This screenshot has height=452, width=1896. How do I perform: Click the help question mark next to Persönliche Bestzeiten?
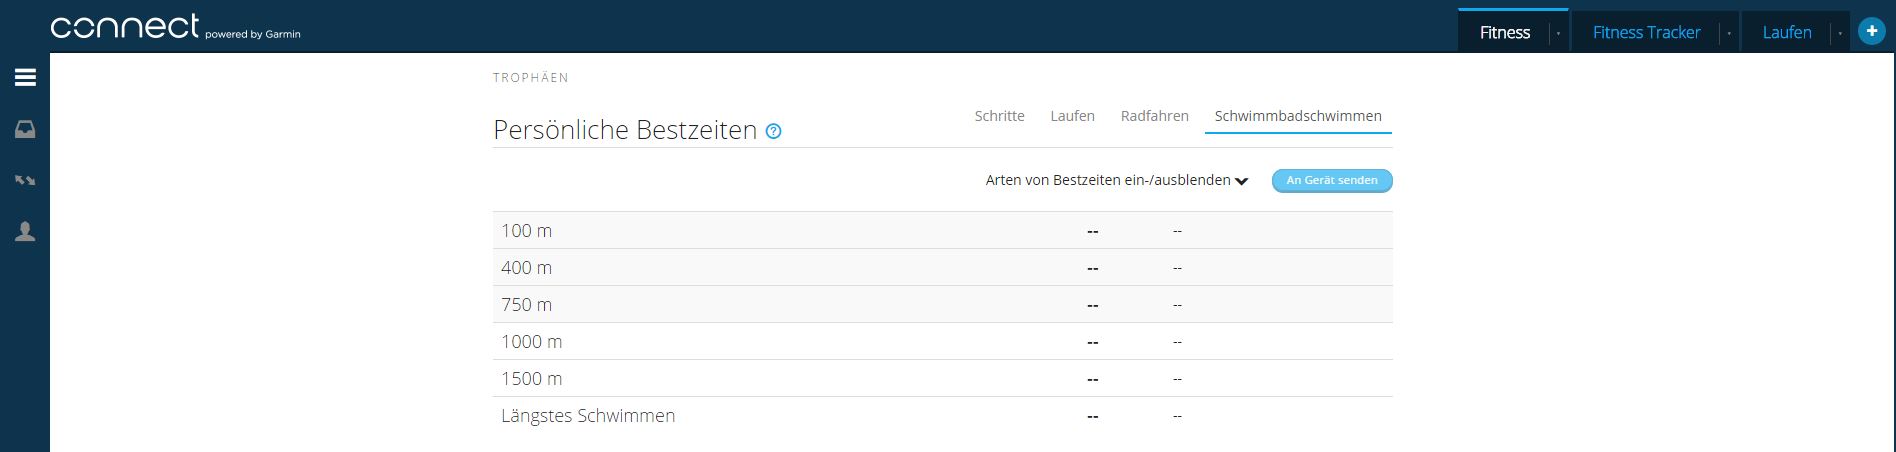(x=773, y=131)
